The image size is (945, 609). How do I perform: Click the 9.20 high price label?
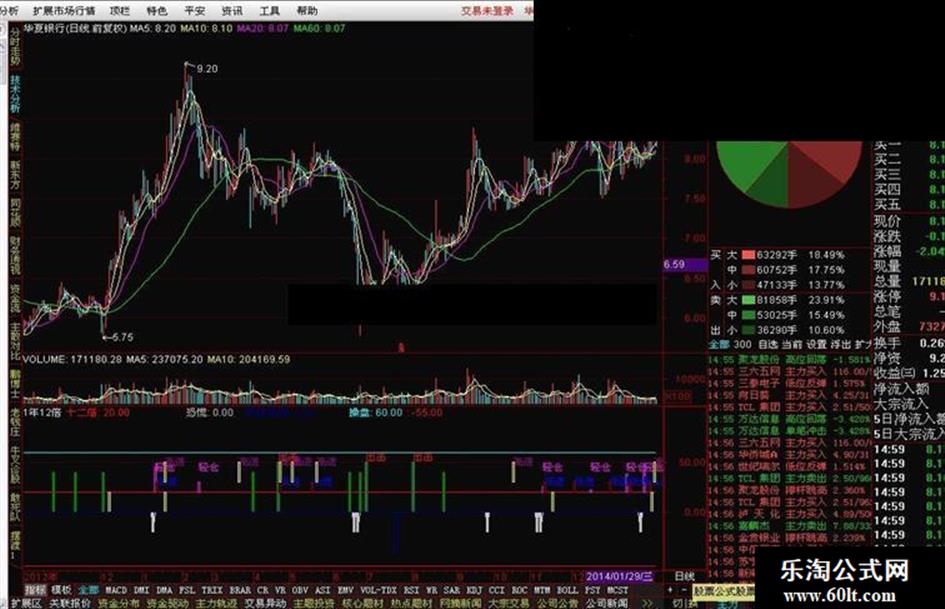coord(207,69)
